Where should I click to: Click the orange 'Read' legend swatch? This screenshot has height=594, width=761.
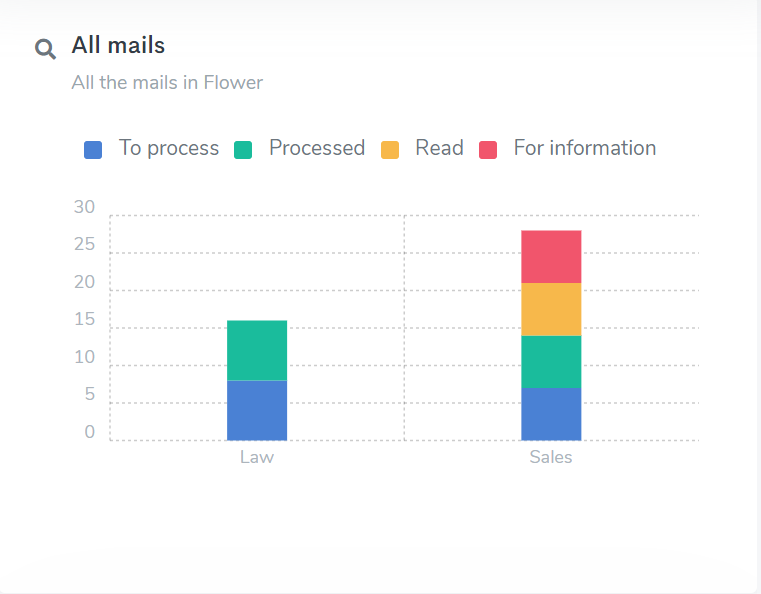[x=390, y=150]
